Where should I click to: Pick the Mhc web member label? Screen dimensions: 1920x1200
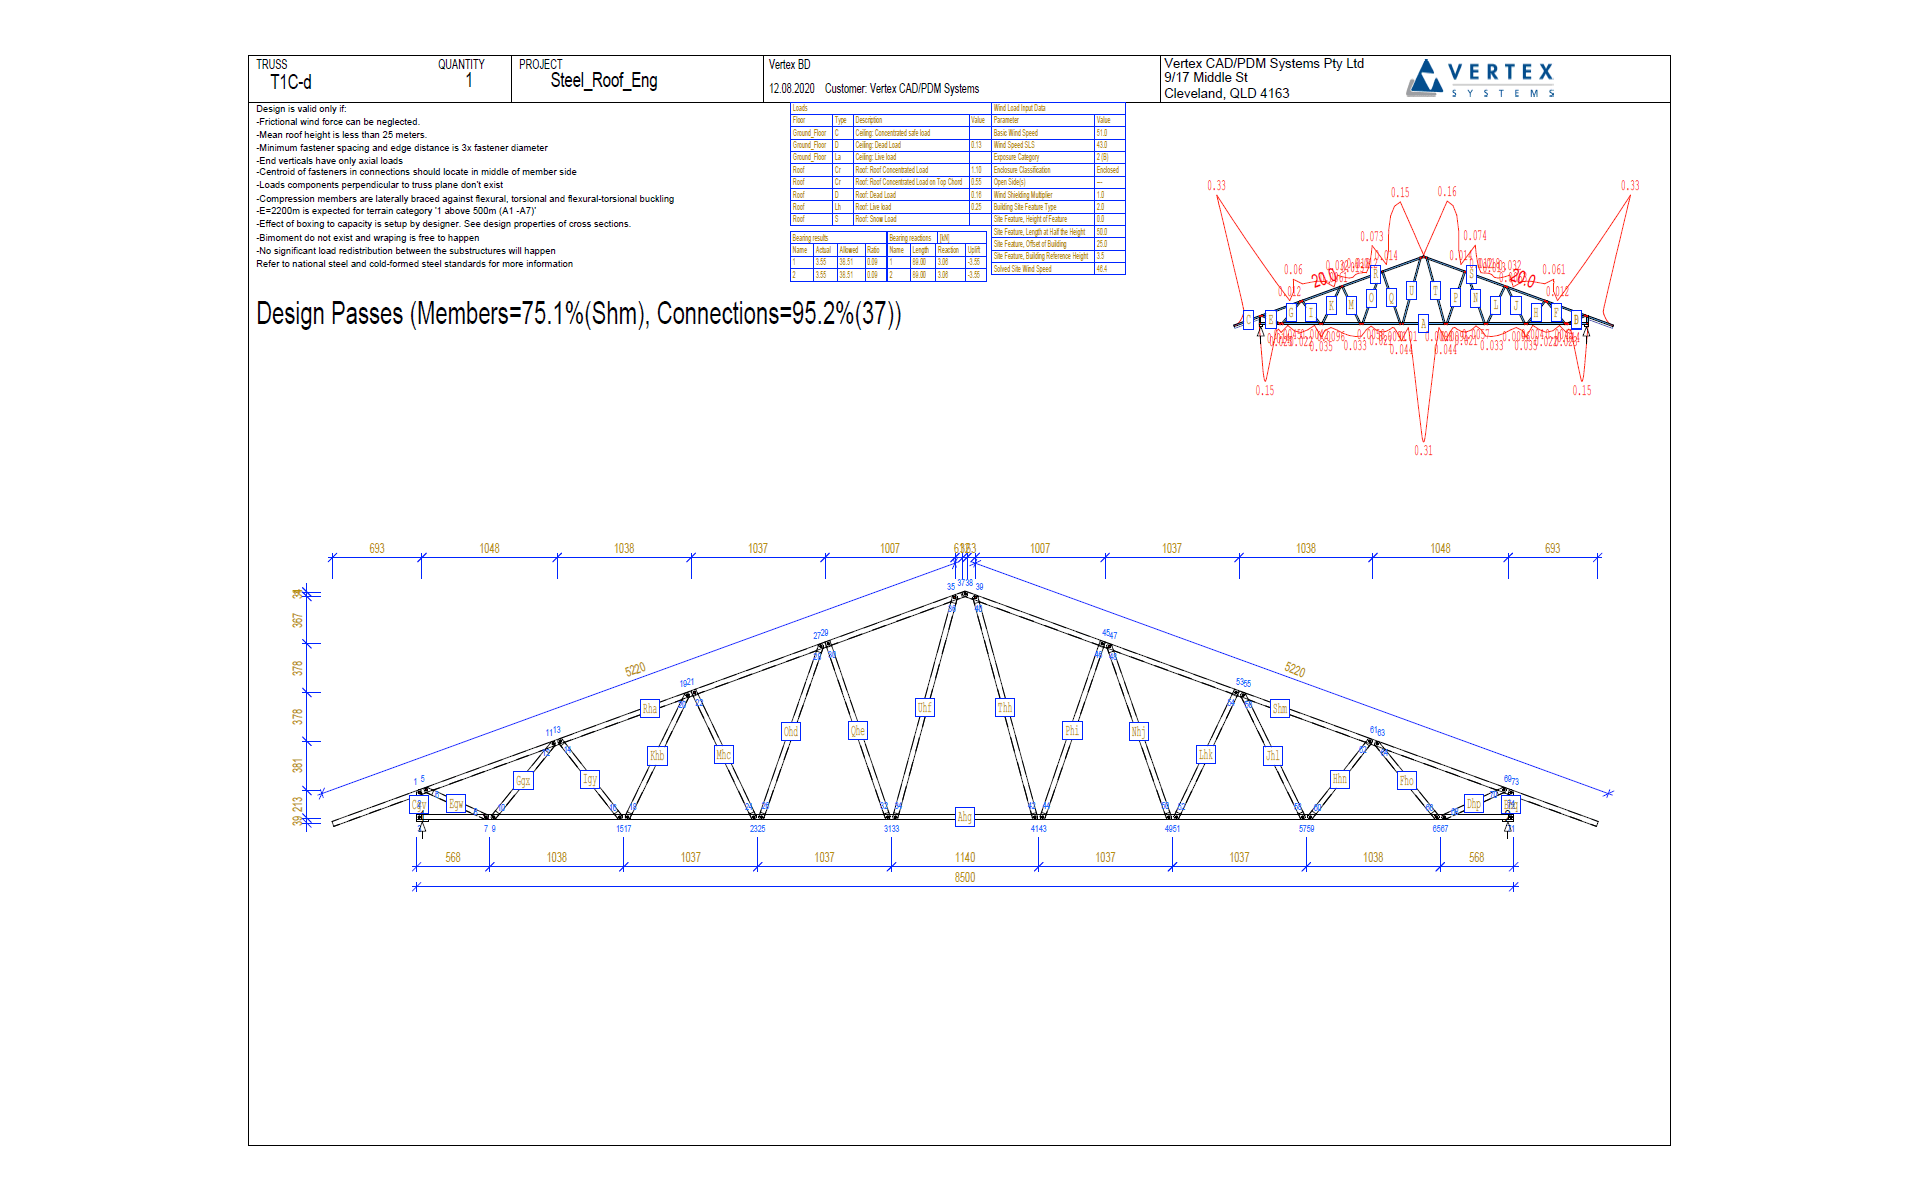tap(724, 755)
